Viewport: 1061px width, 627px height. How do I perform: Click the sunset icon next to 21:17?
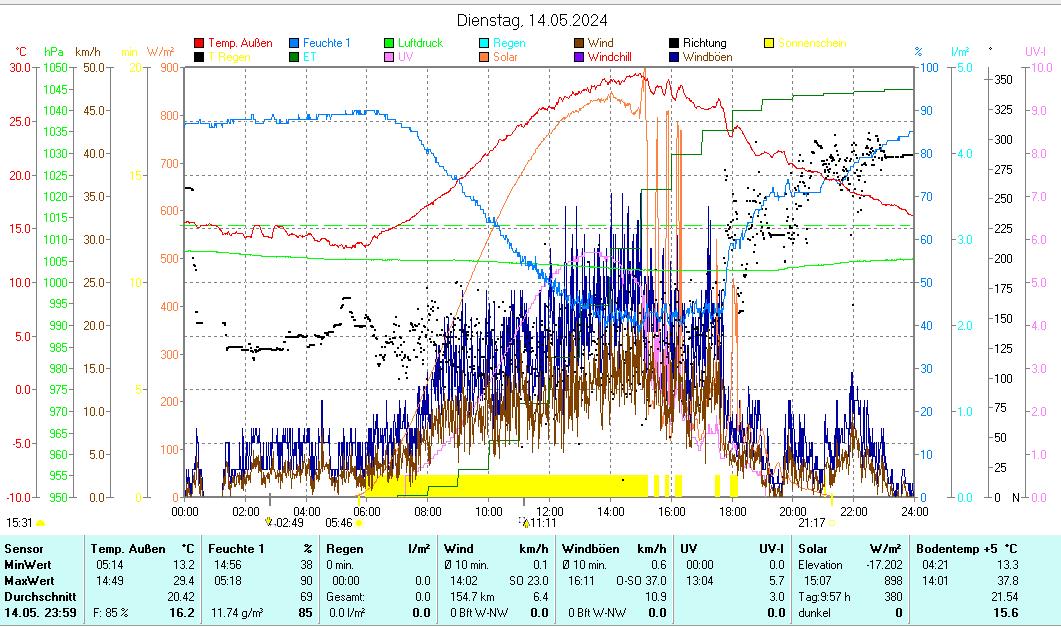click(x=832, y=523)
